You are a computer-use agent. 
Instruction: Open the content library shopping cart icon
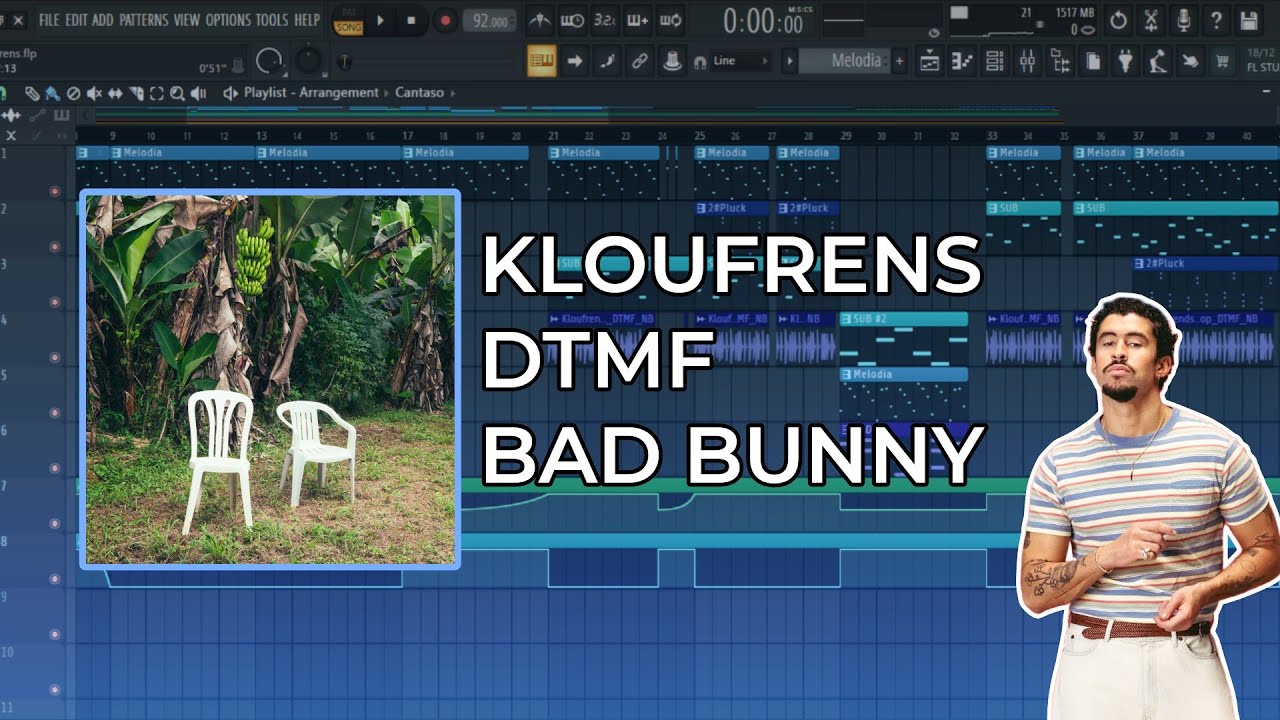click(x=1222, y=61)
